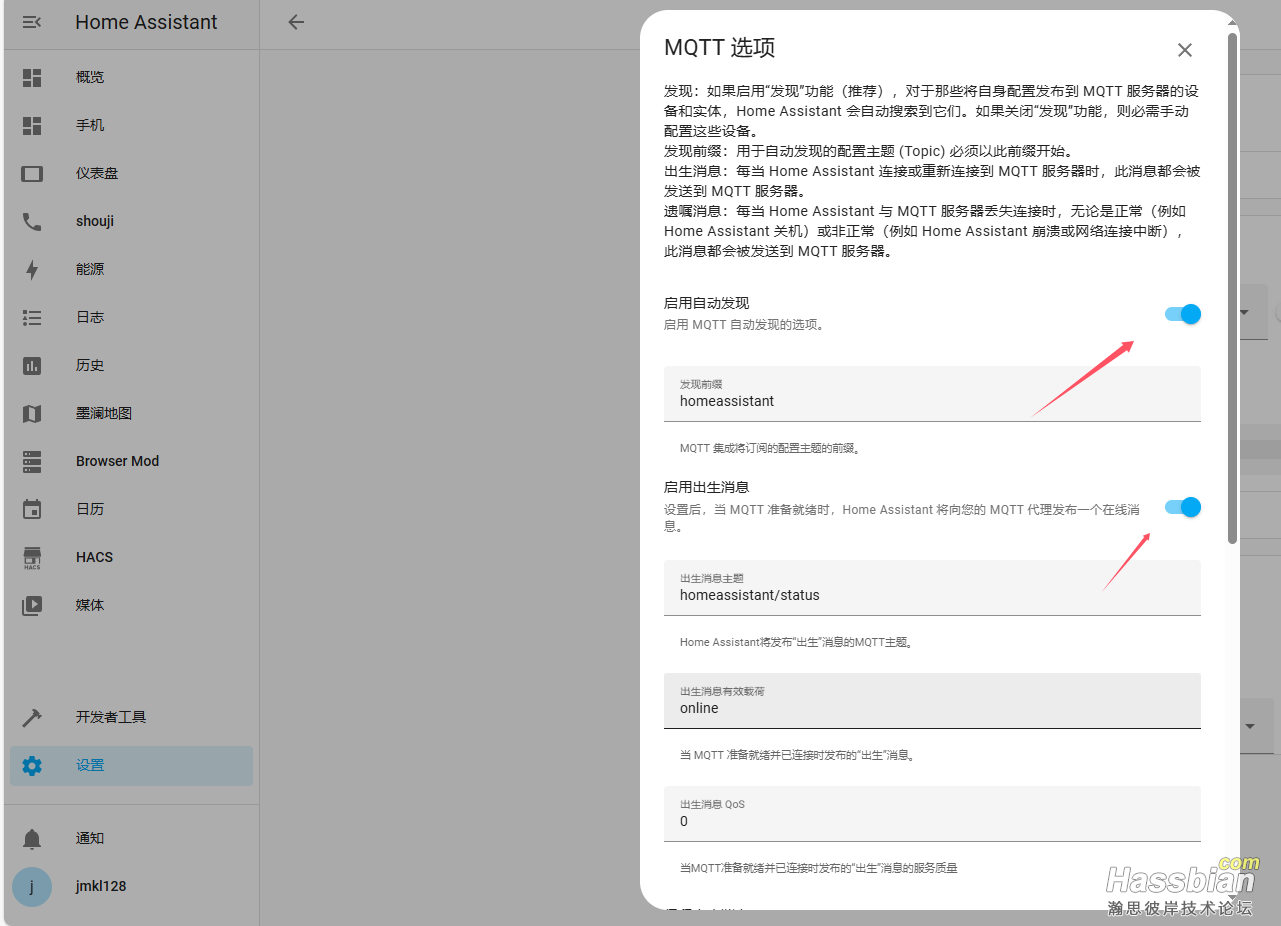Click the 仪表盘 tablet icon
This screenshot has height=926, width=1281.
[x=32, y=173]
